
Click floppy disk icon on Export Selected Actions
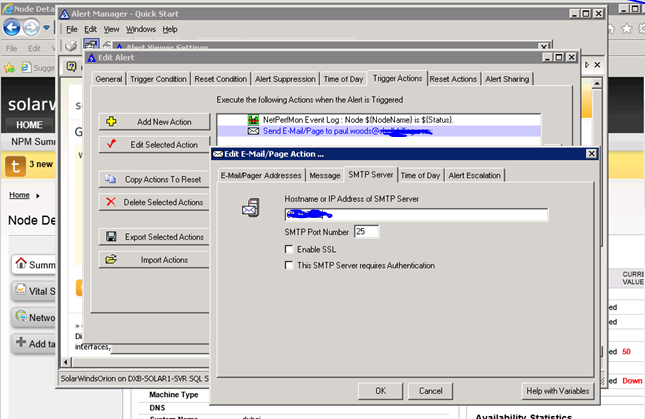(x=111, y=236)
